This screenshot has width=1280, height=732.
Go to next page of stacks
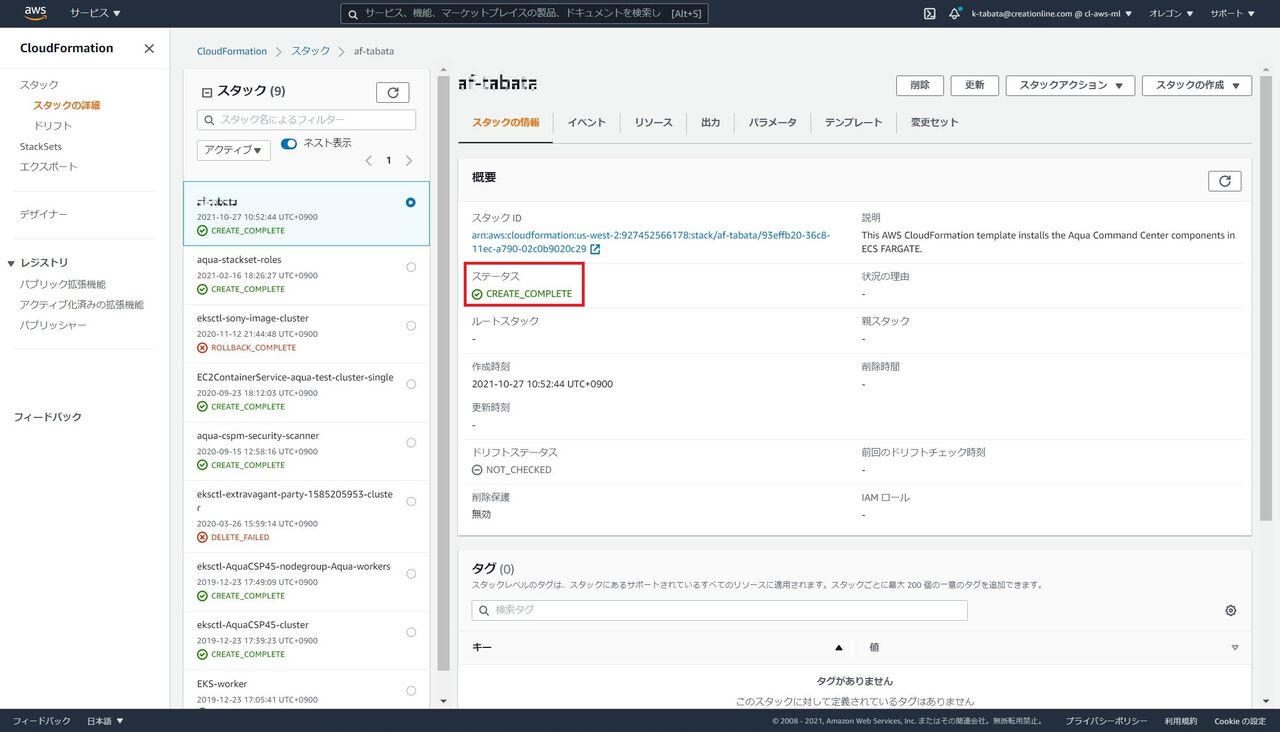409,160
